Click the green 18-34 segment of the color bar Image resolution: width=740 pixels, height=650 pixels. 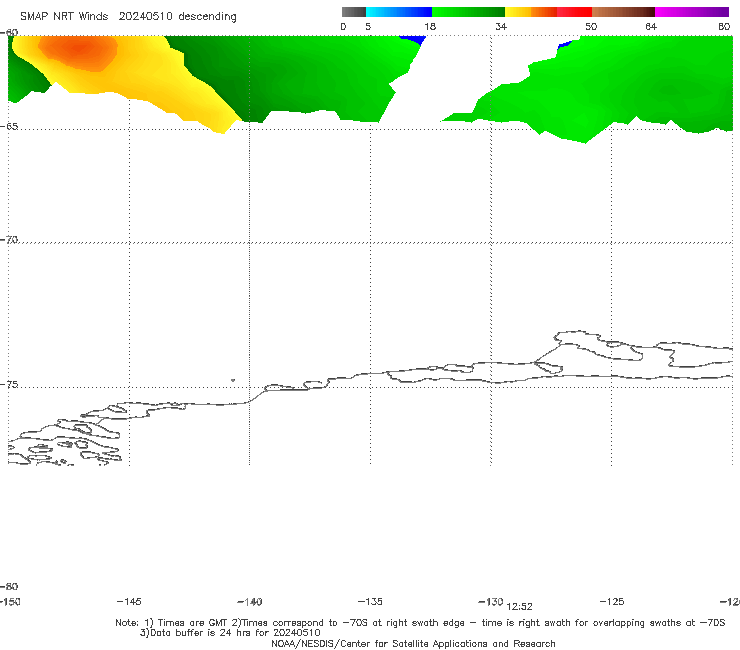[468, 12]
